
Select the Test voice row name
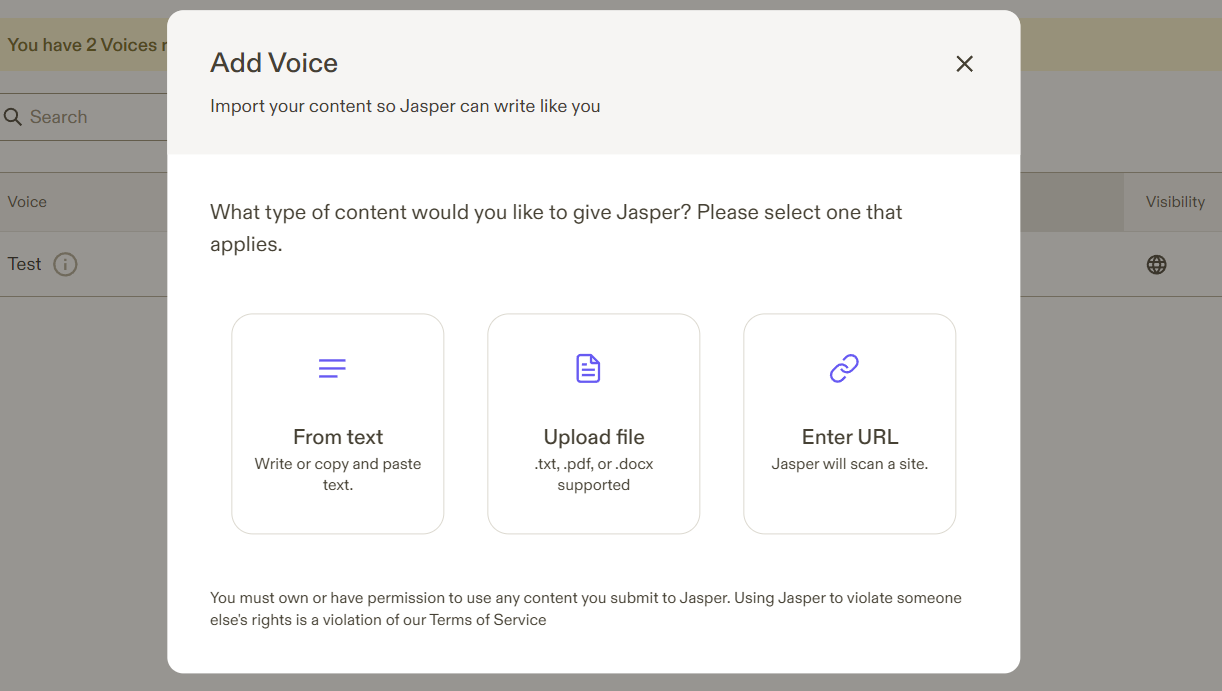[x=25, y=265]
